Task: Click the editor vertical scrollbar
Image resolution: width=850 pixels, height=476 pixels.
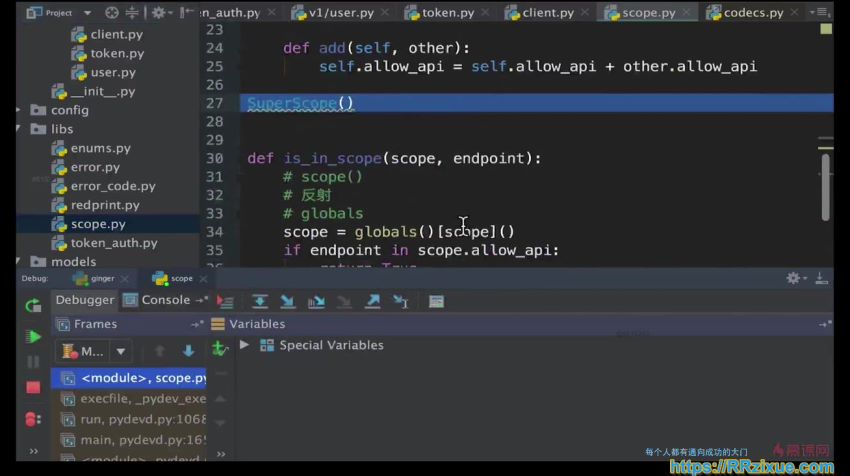Action: click(x=825, y=185)
